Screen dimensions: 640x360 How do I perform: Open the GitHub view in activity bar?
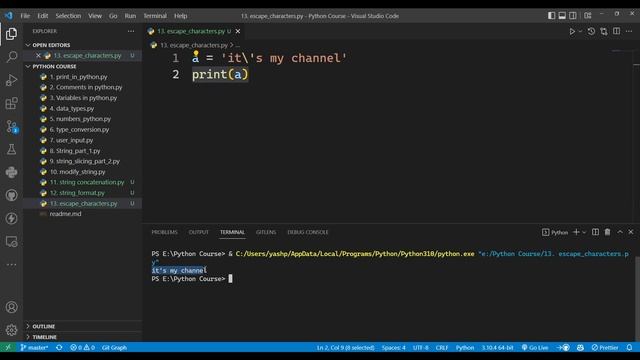coord(11,195)
